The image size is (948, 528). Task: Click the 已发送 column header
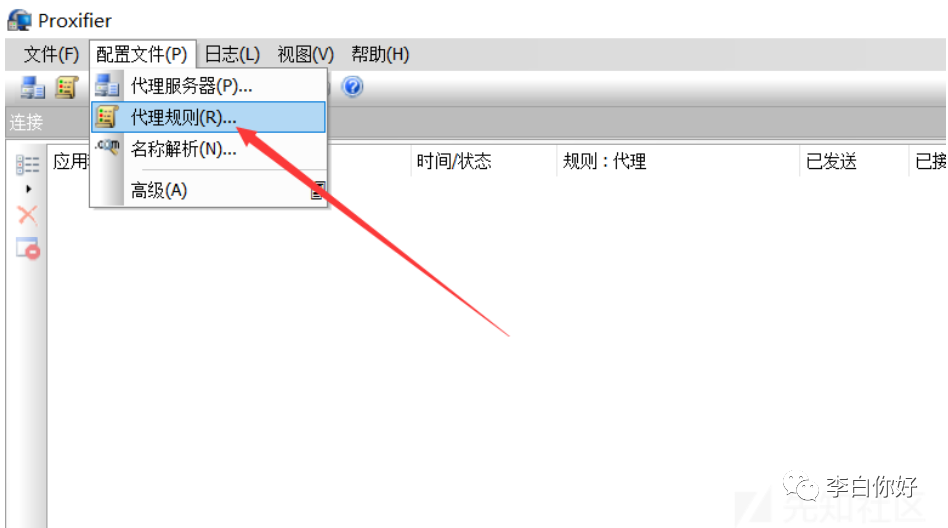[831, 161]
